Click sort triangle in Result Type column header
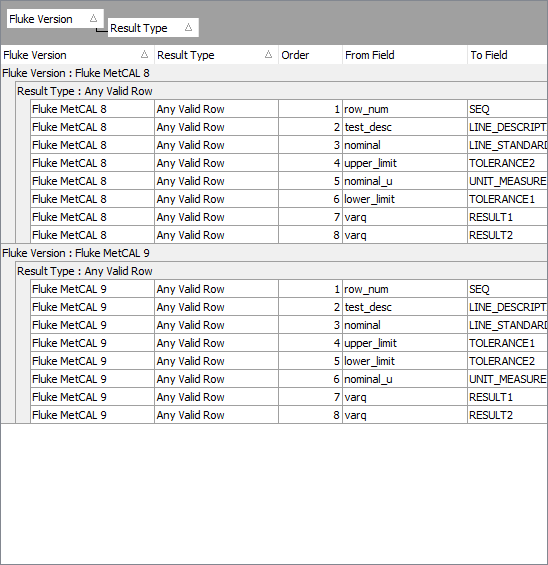 tap(268, 55)
